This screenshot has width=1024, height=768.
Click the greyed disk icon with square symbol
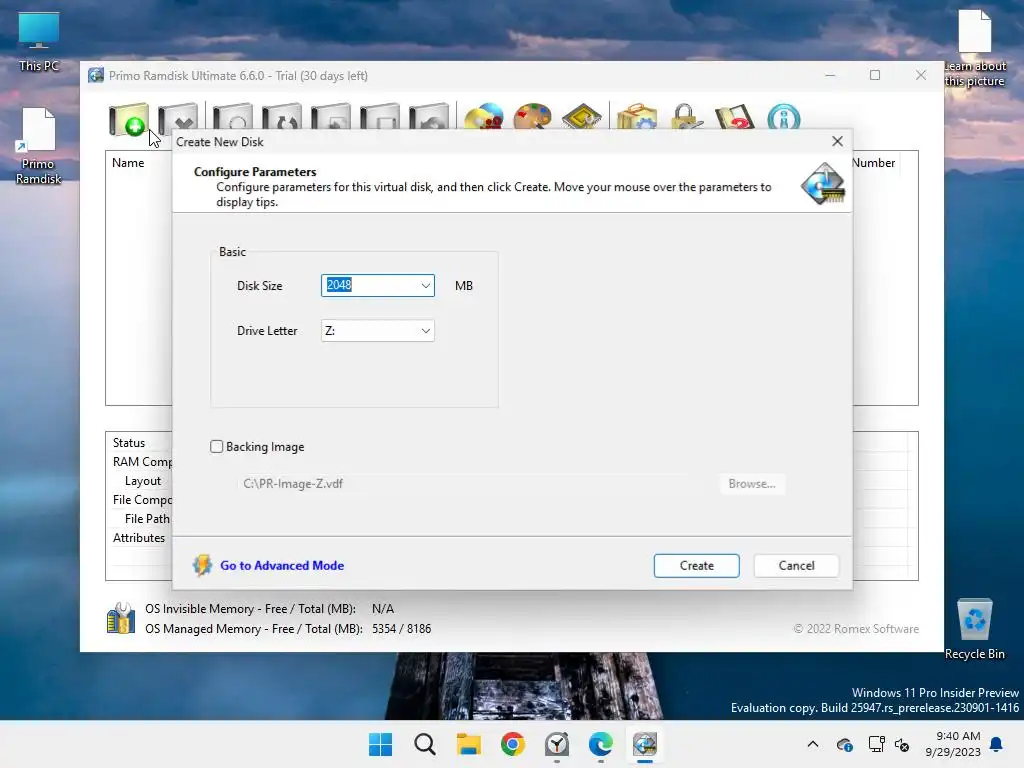[x=379, y=117]
